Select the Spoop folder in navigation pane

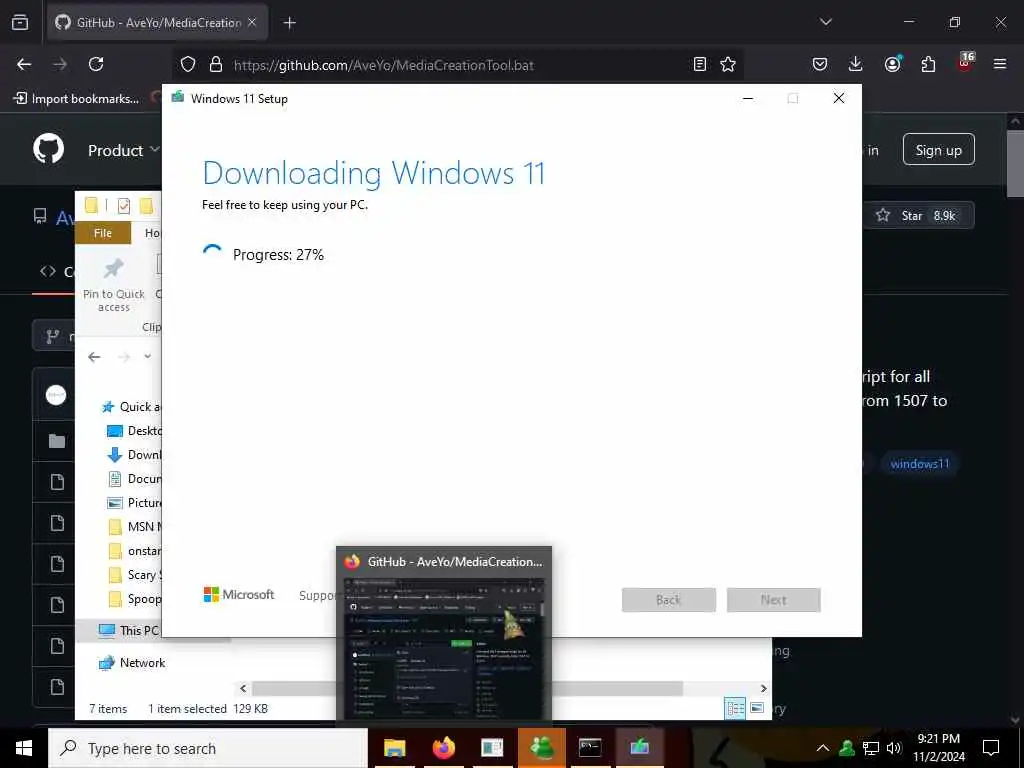(x=135, y=599)
